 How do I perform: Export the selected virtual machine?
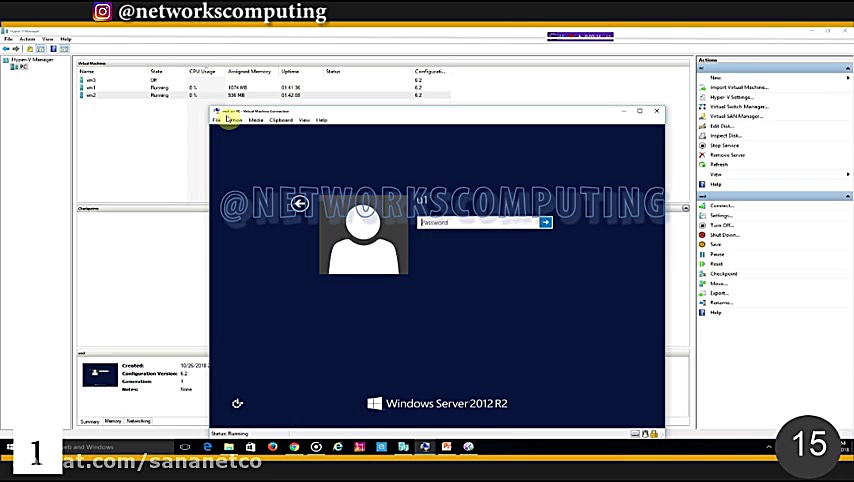pos(719,293)
